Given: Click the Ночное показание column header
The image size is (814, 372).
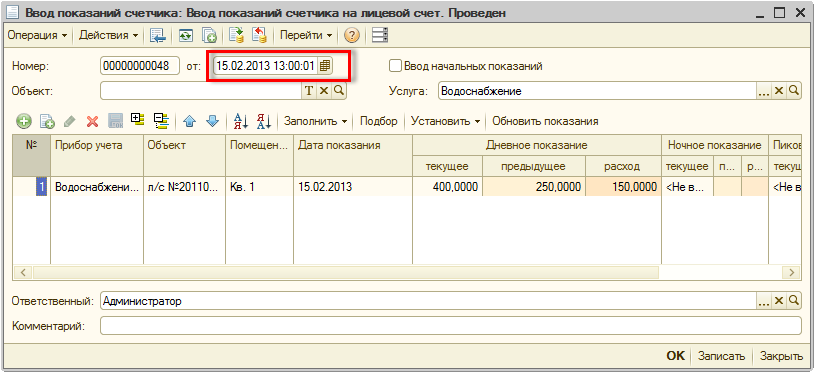Looking at the screenshot, I should click(x=714, y=145).
